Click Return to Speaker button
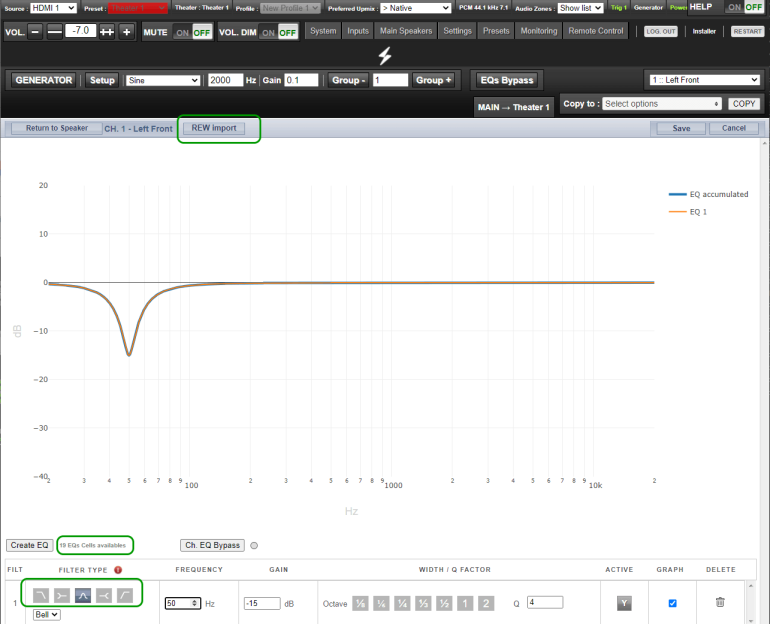Viewport: 770px width, 624px height. [x=57, y=128]
